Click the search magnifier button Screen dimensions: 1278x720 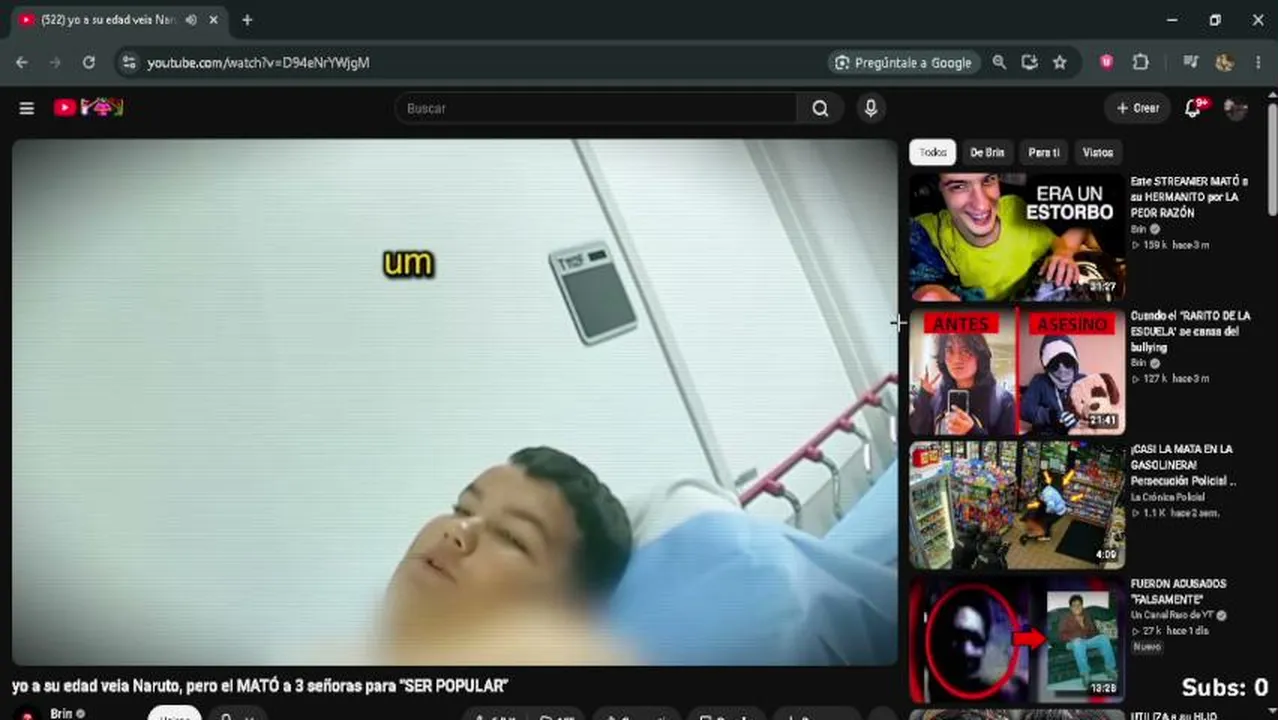click(820, 108)
